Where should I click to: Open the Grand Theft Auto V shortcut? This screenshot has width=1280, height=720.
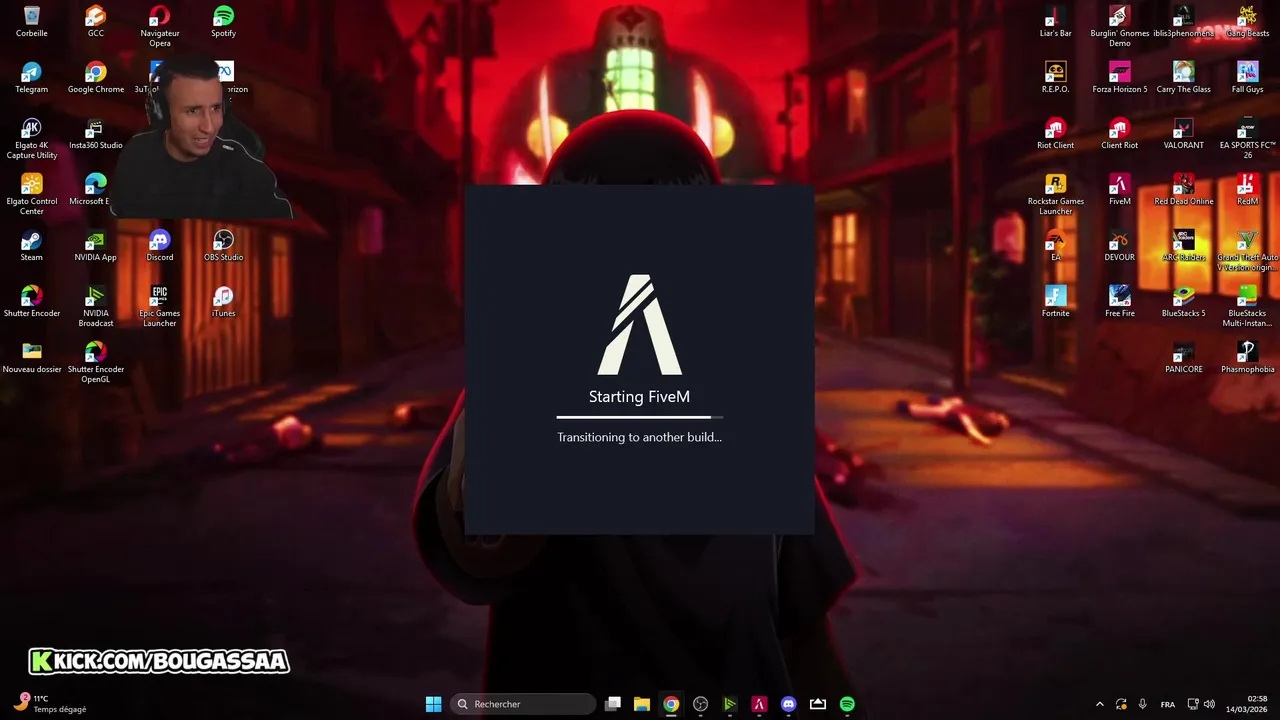[1248, 251]
